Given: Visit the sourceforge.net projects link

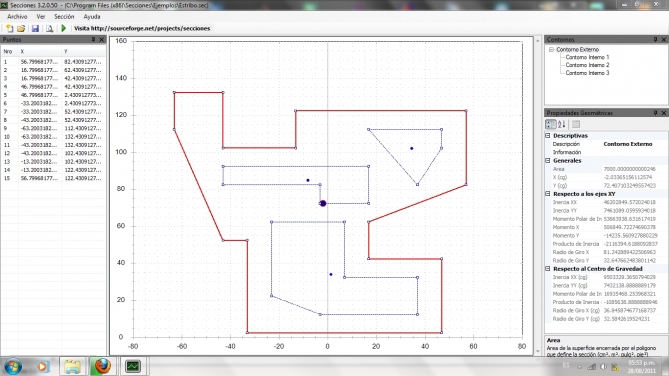Looking at the screenshot, I should tap(142, 29).
